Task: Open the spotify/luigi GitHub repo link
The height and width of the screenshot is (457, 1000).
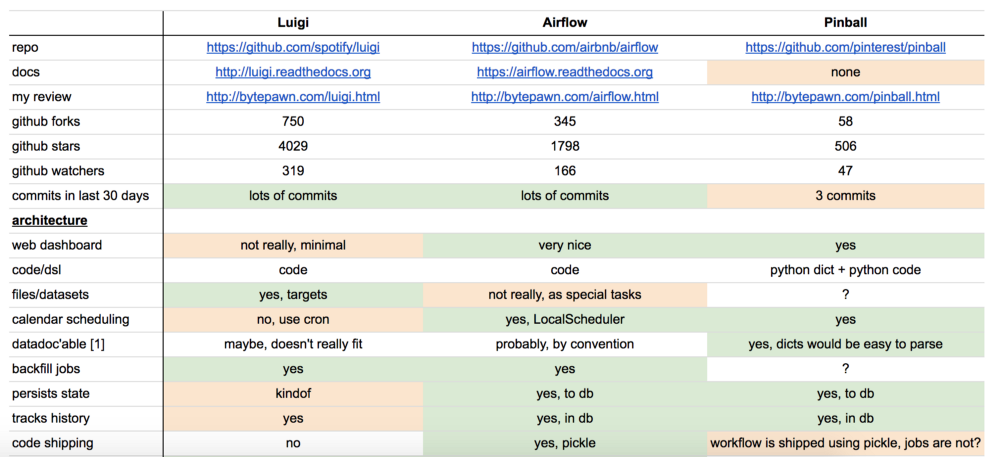Action: click(293, 47)
